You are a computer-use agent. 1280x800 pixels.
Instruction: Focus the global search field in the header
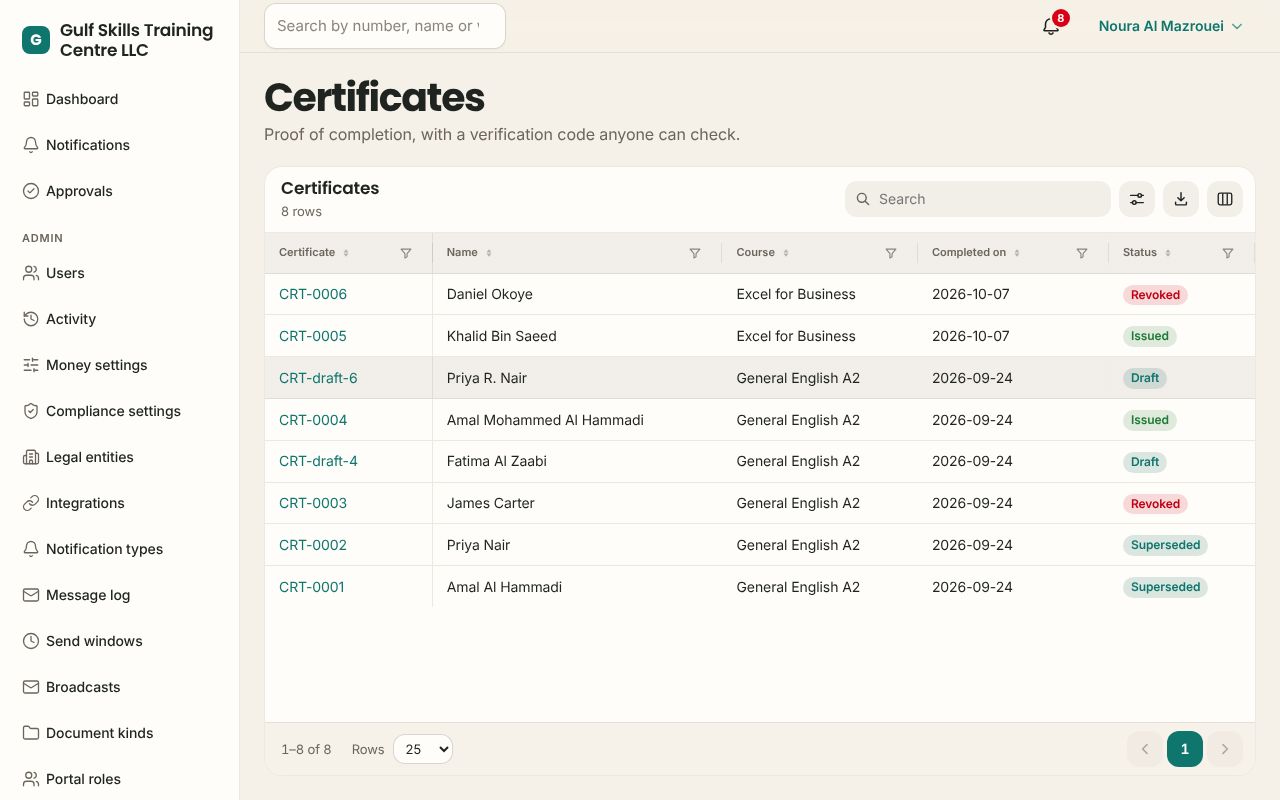[x=385, y=26]
